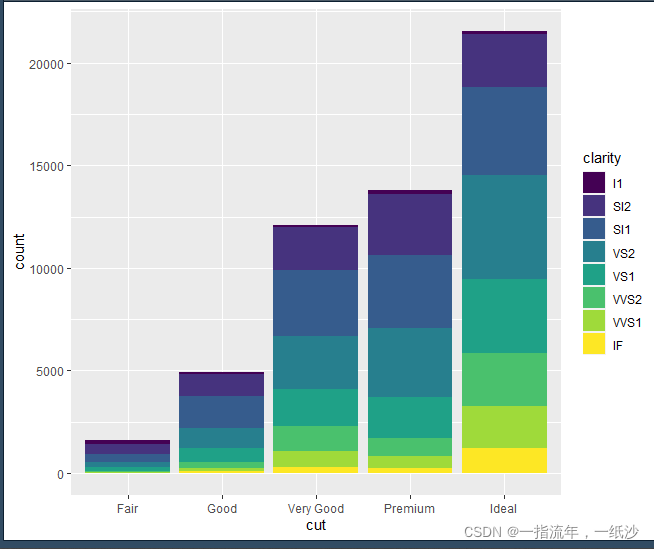Click the 'I1' legend label text
Viewport: 654px width, 549px height.
(x=617, y=184)
